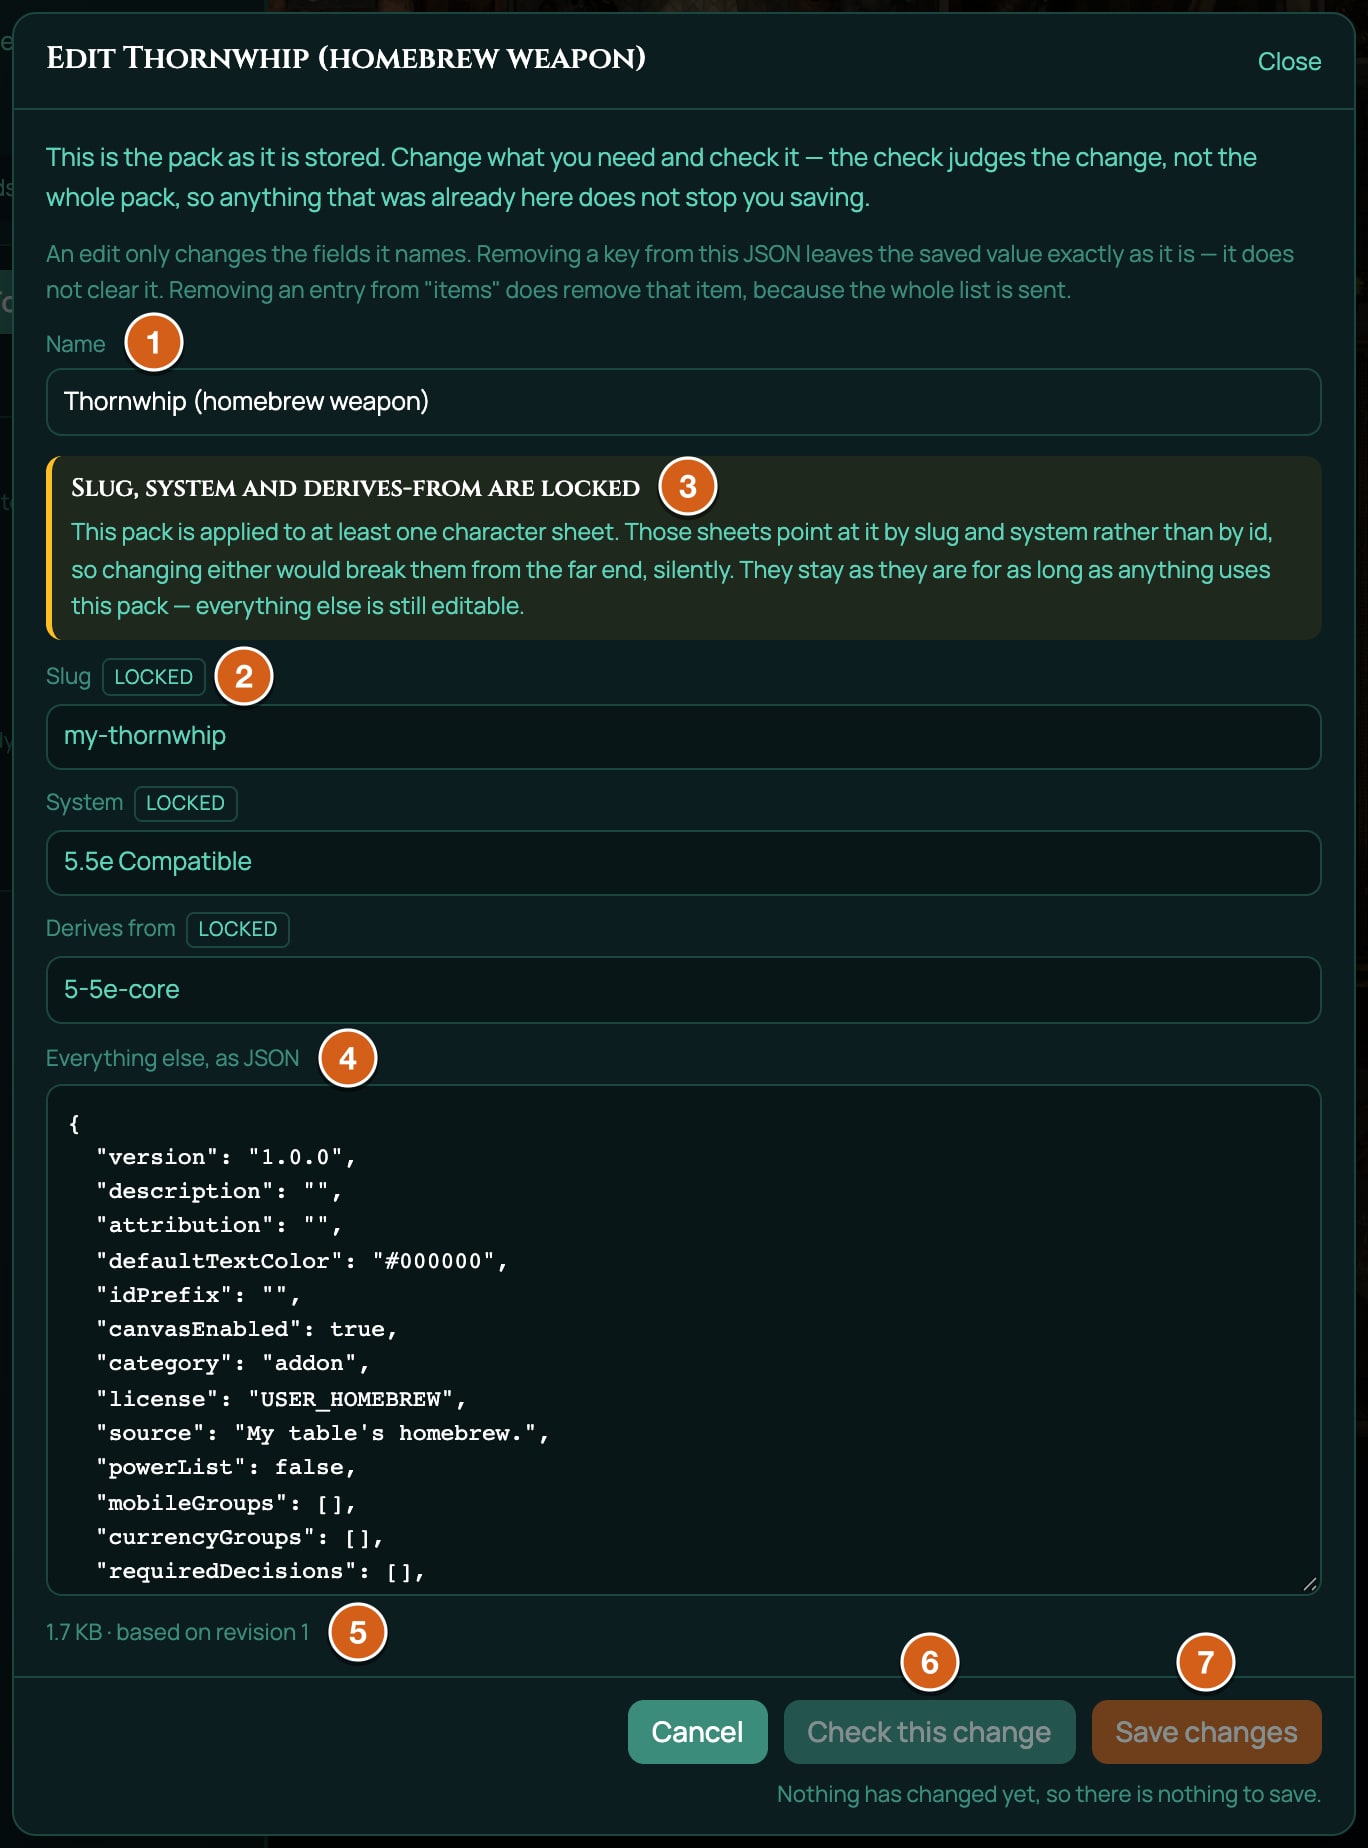Click inside the JSON editor on the "version" line

point(226,1157)
